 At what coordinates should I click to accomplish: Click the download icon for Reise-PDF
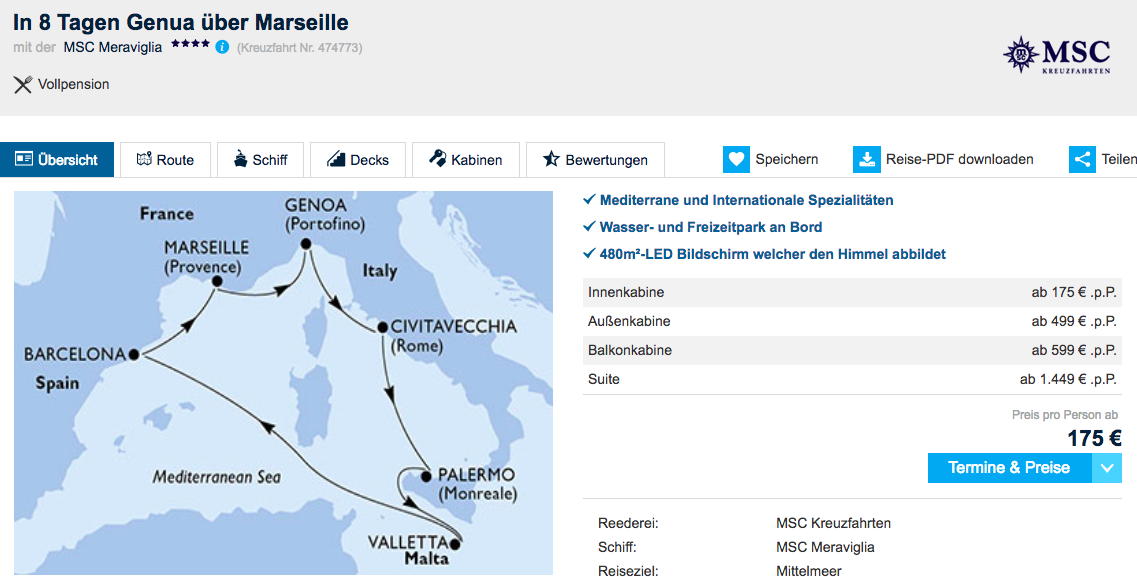click(867, 159)
